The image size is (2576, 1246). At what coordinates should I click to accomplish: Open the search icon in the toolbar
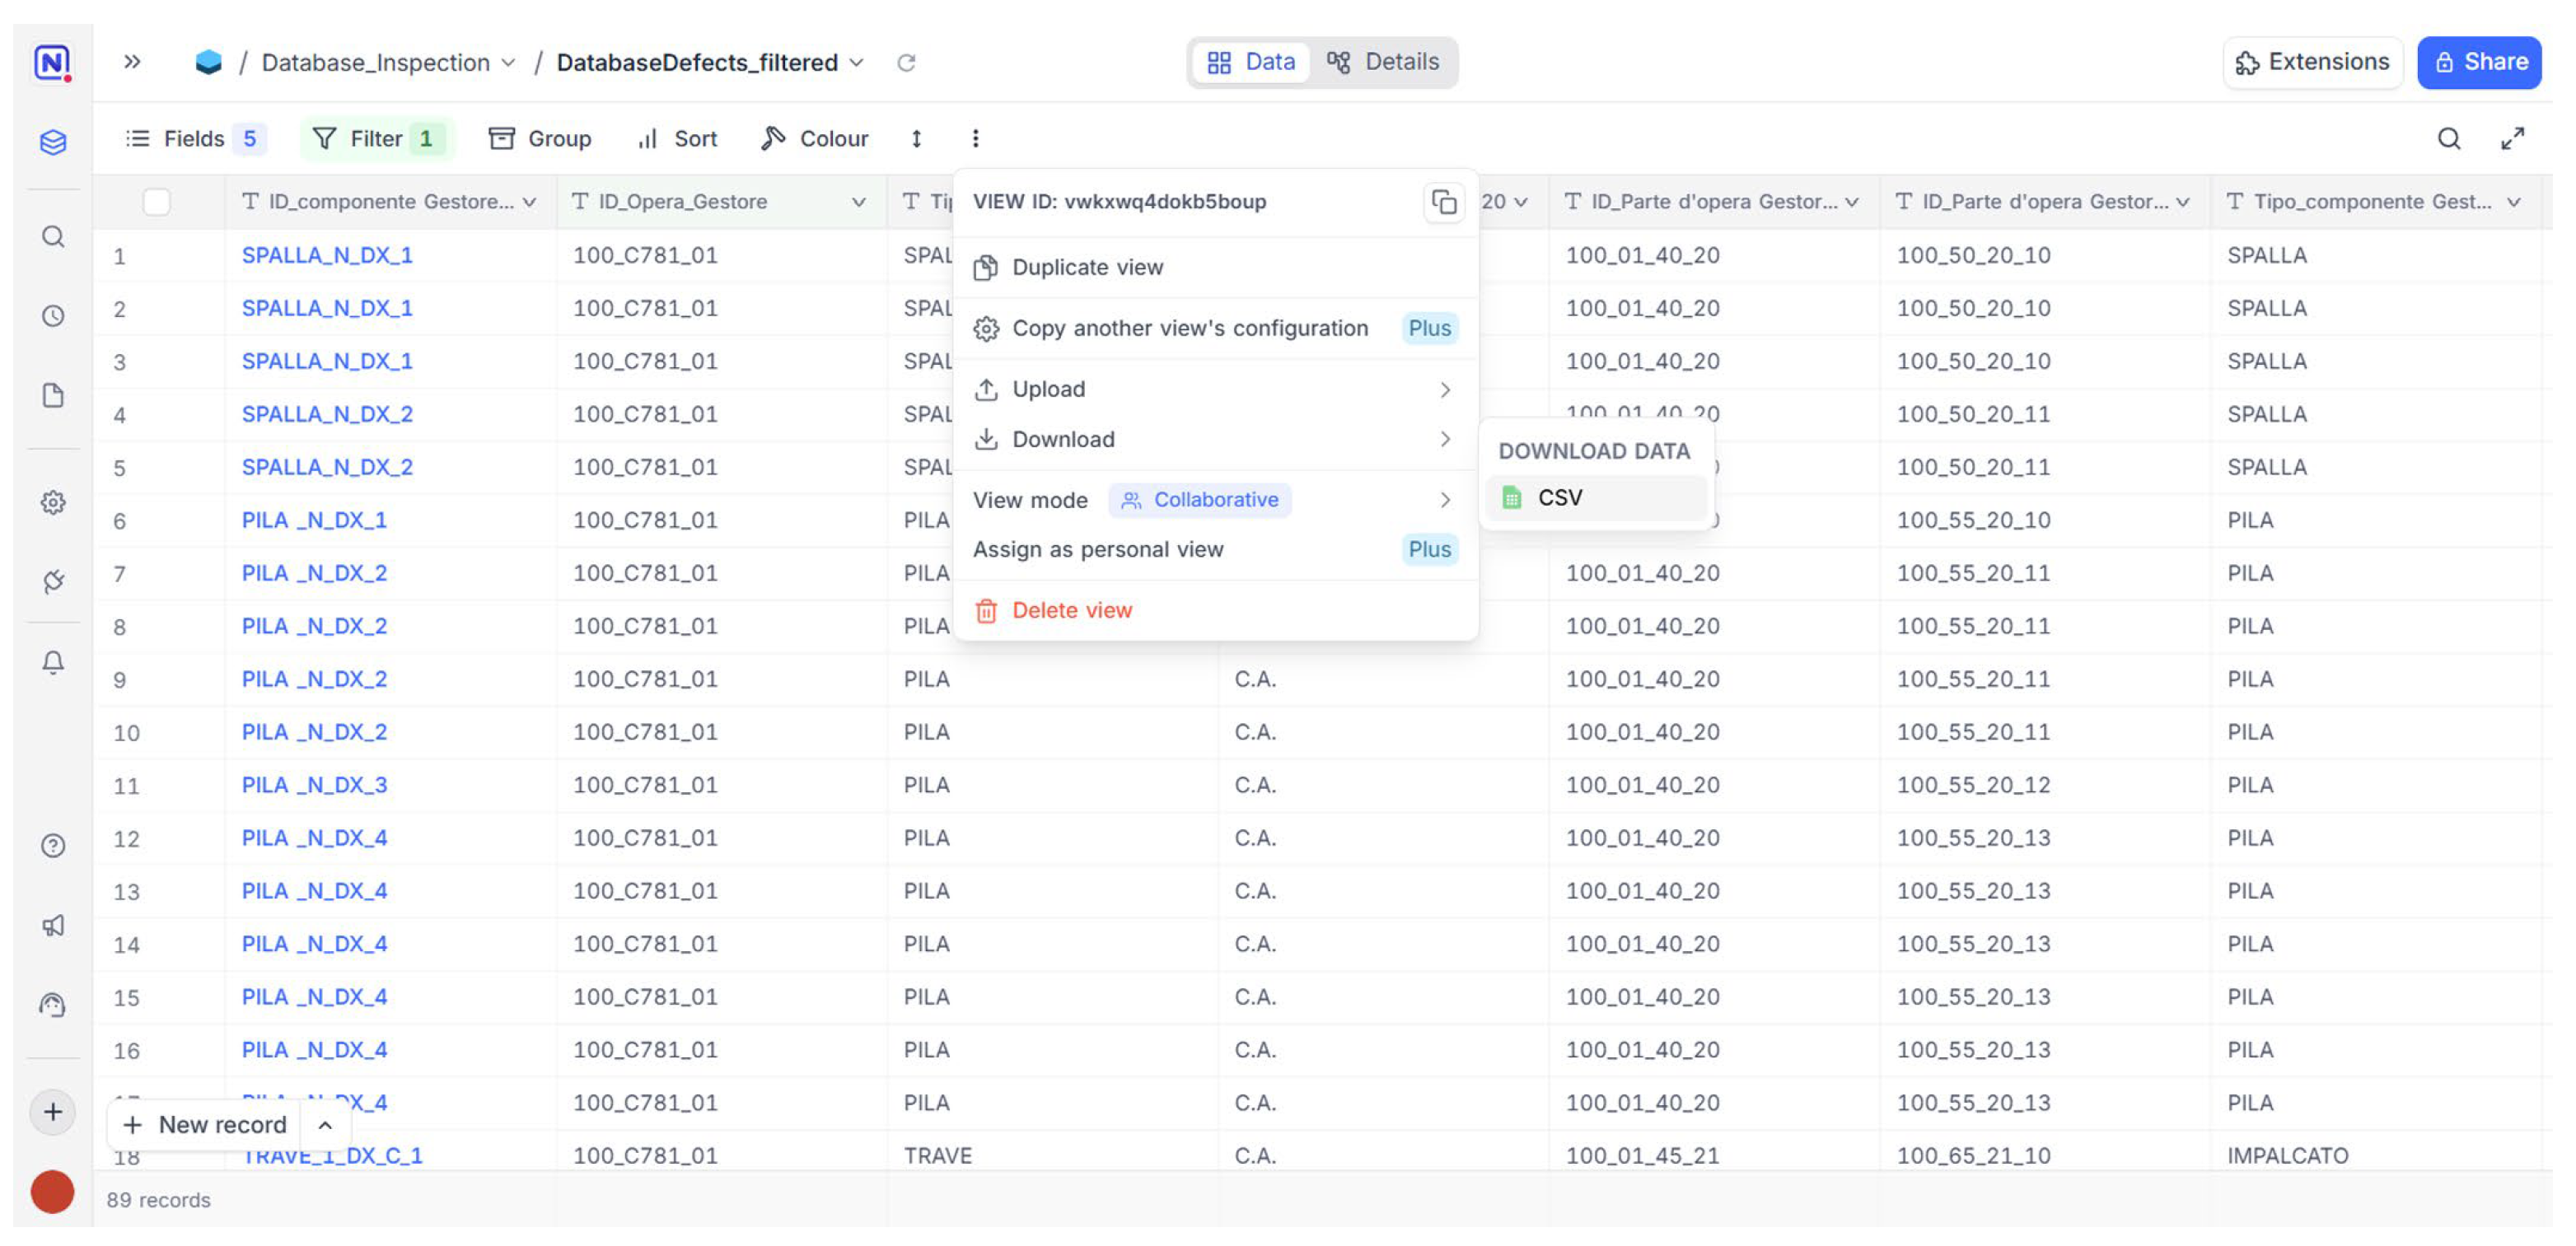pos(2448,139)
